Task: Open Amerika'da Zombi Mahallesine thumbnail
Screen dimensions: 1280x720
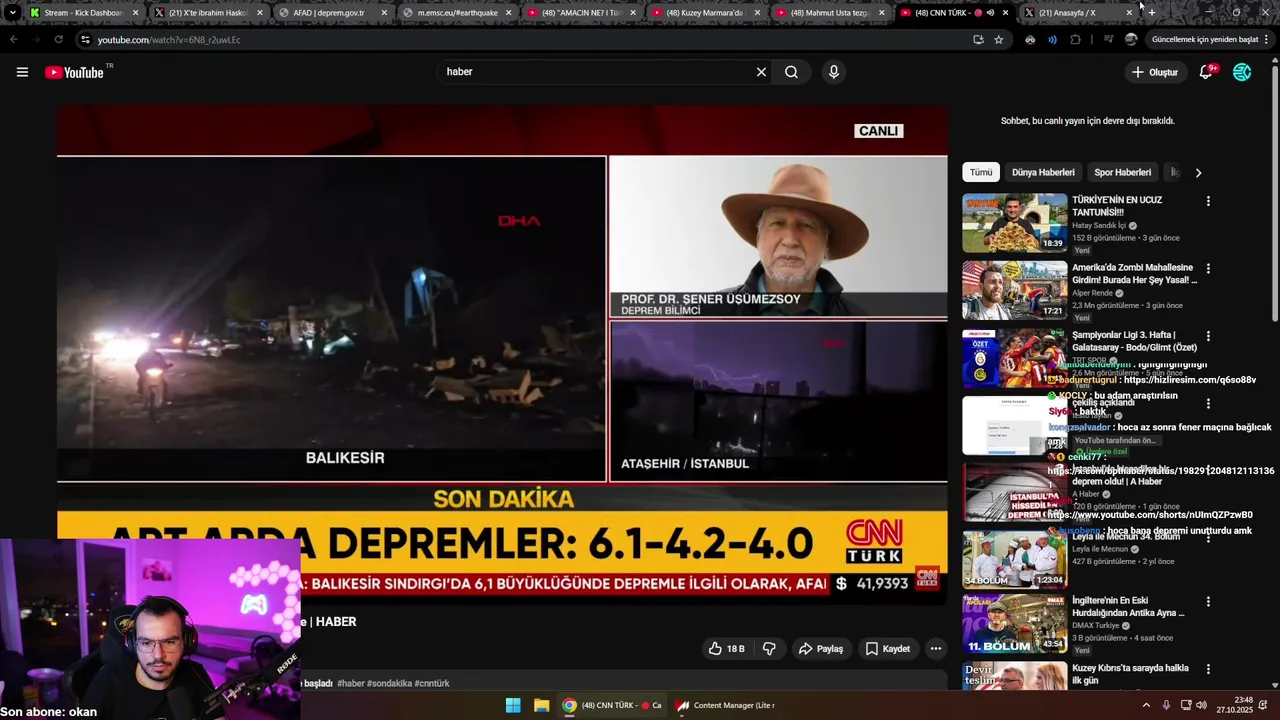Action: click(x=1014, y=290)
